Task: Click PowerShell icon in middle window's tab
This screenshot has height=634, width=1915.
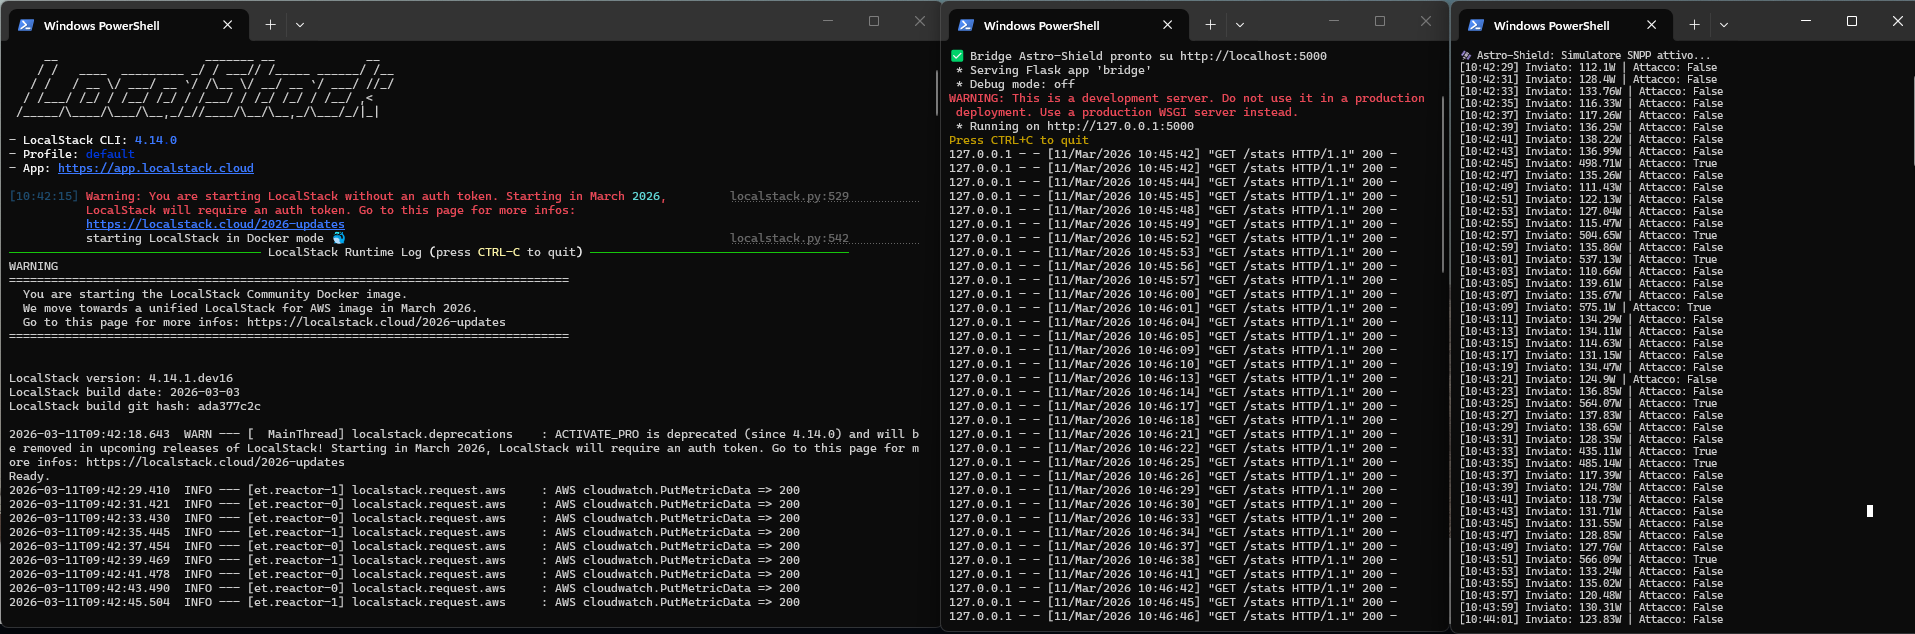Action: pos(966,25)
